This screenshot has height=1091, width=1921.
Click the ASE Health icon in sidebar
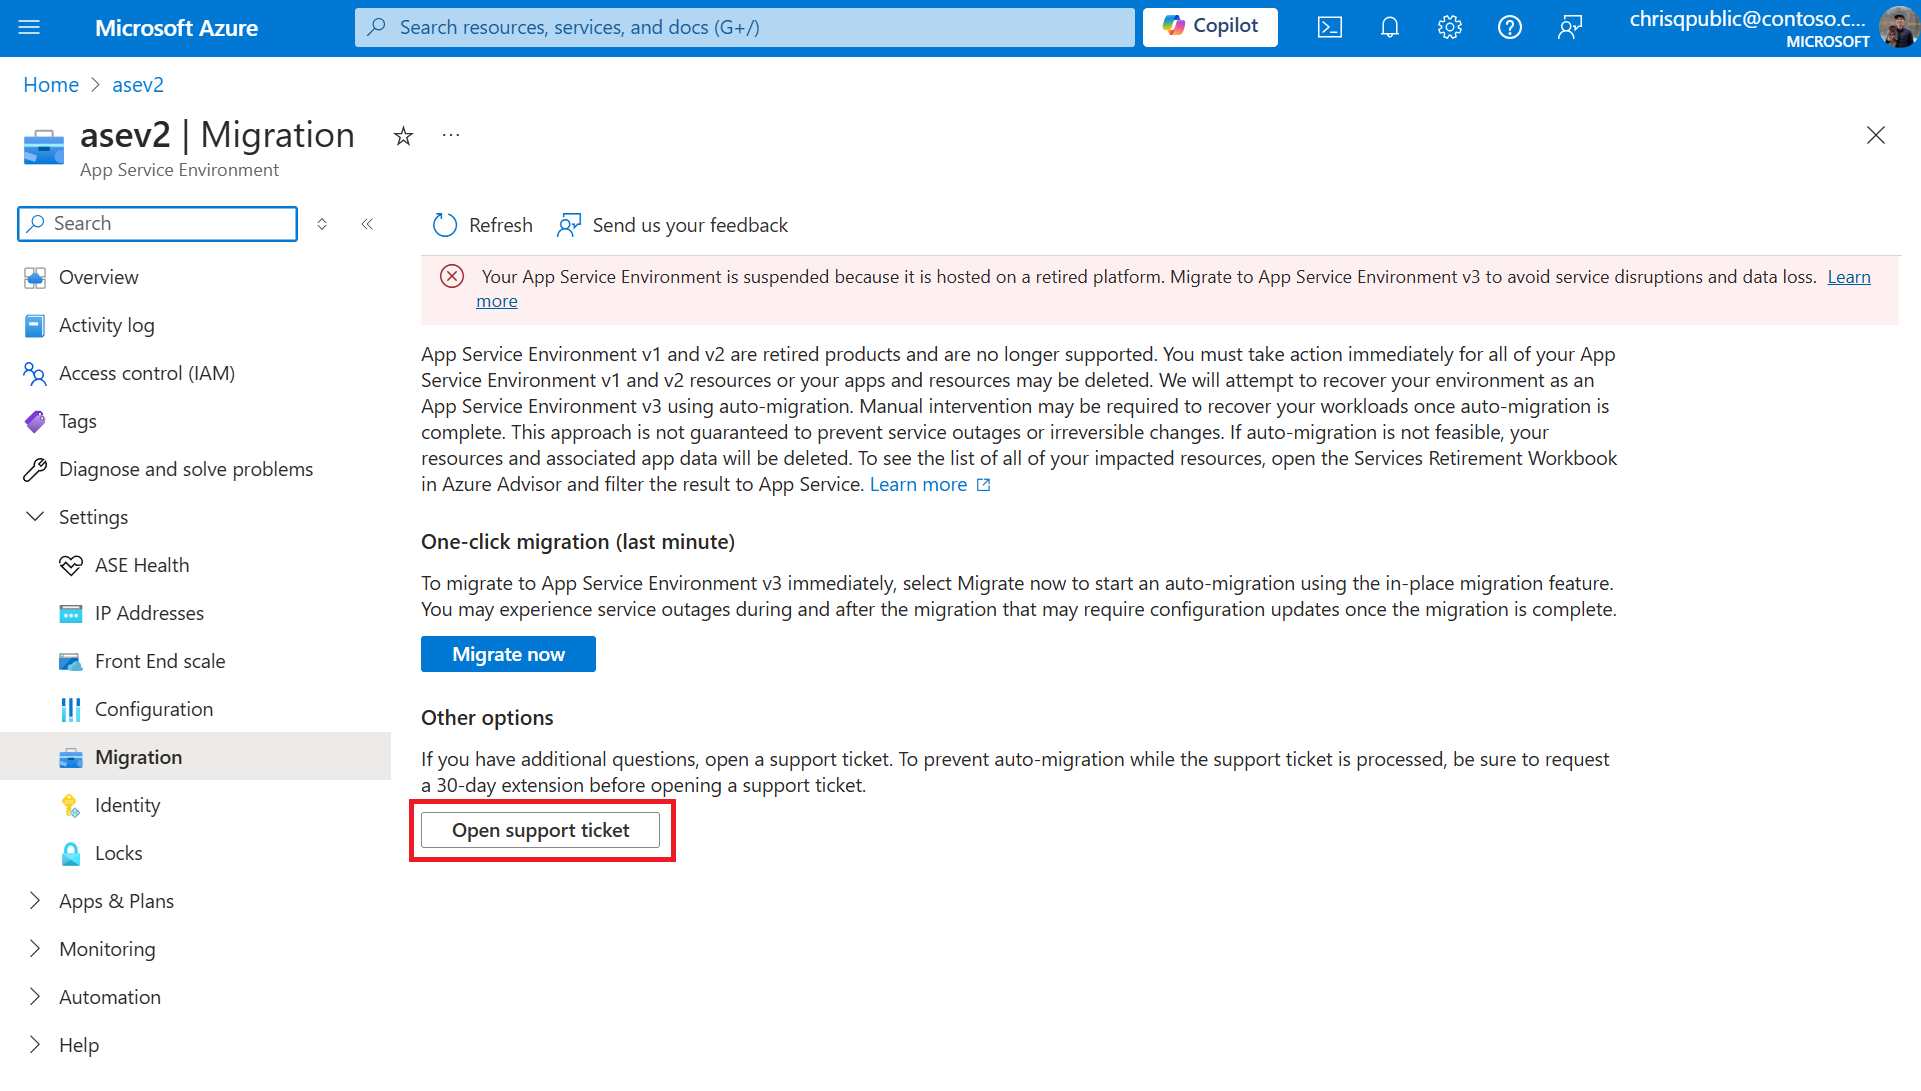[70, 565]
